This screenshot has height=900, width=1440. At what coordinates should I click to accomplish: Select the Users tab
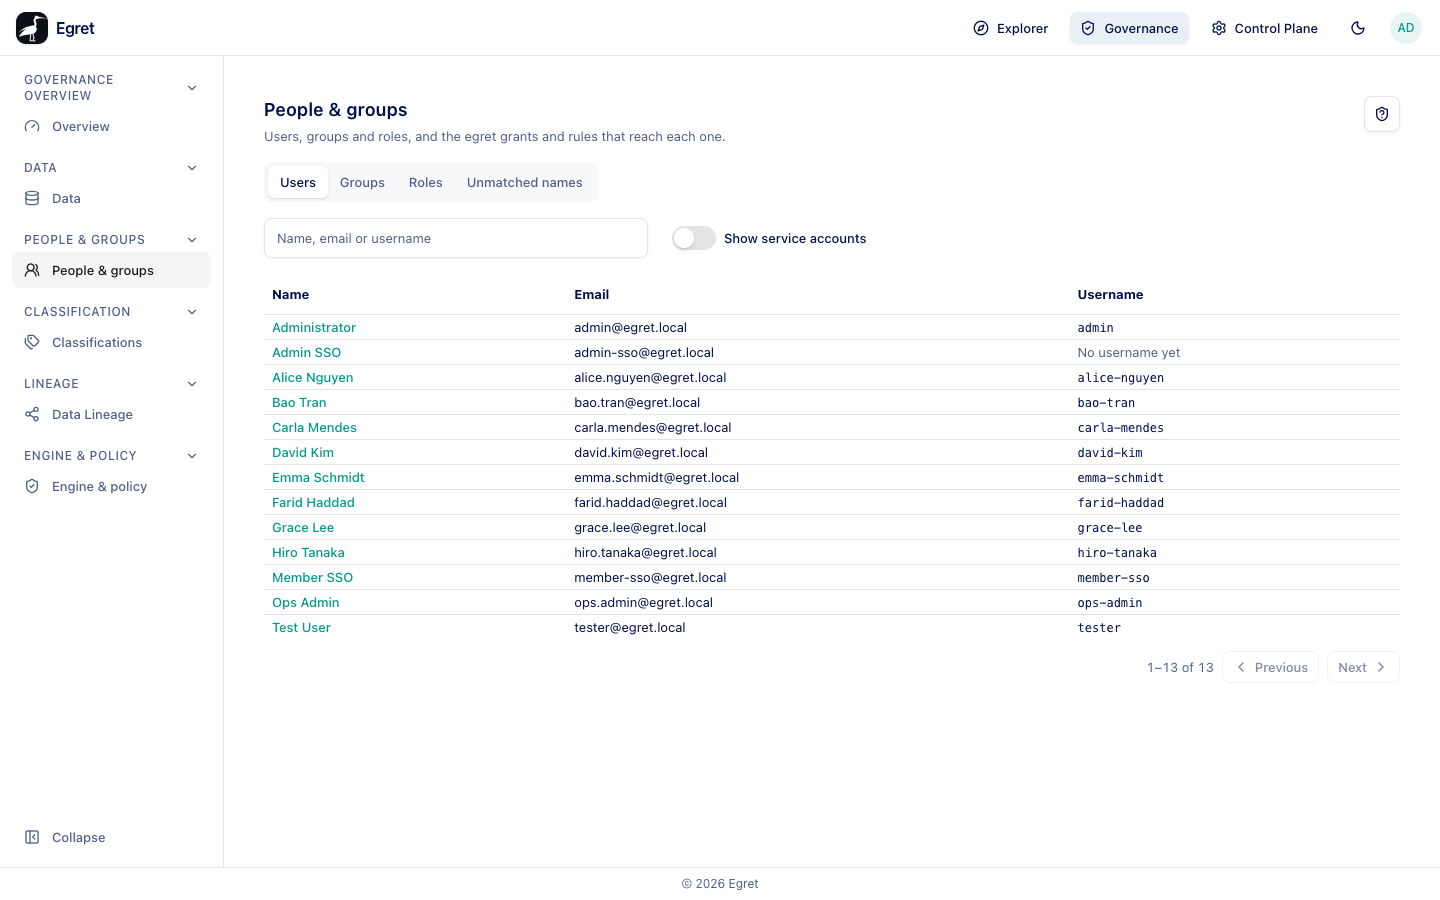(298, 183)
